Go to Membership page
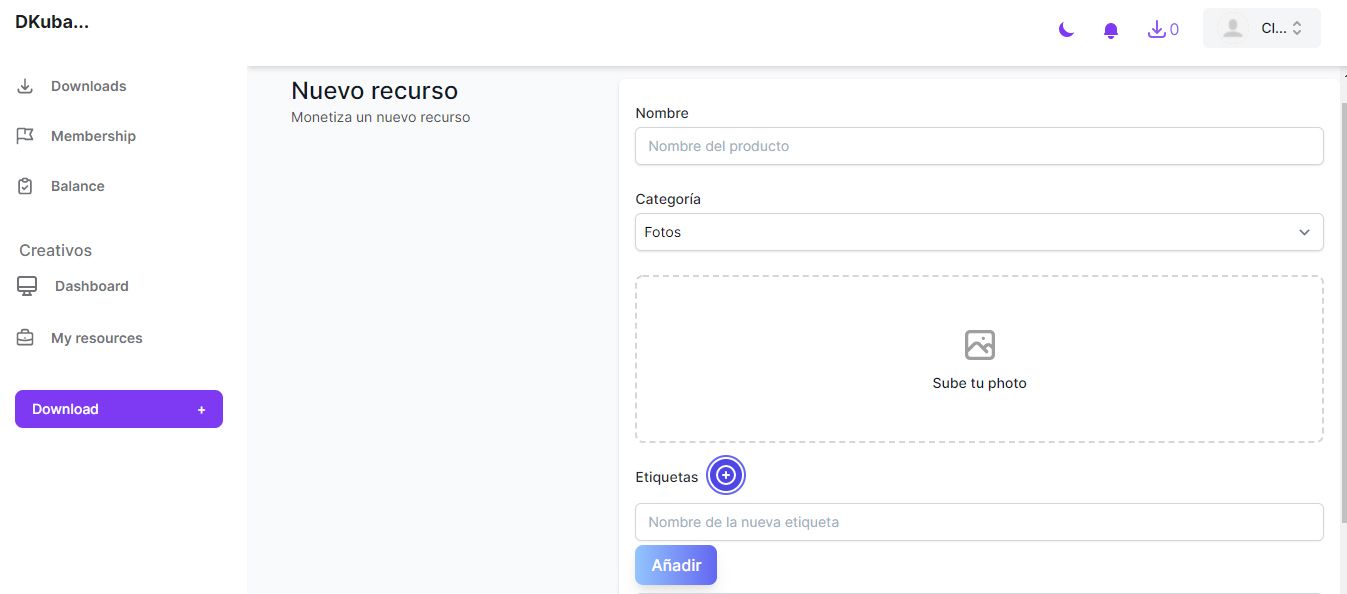 point(93,136)
